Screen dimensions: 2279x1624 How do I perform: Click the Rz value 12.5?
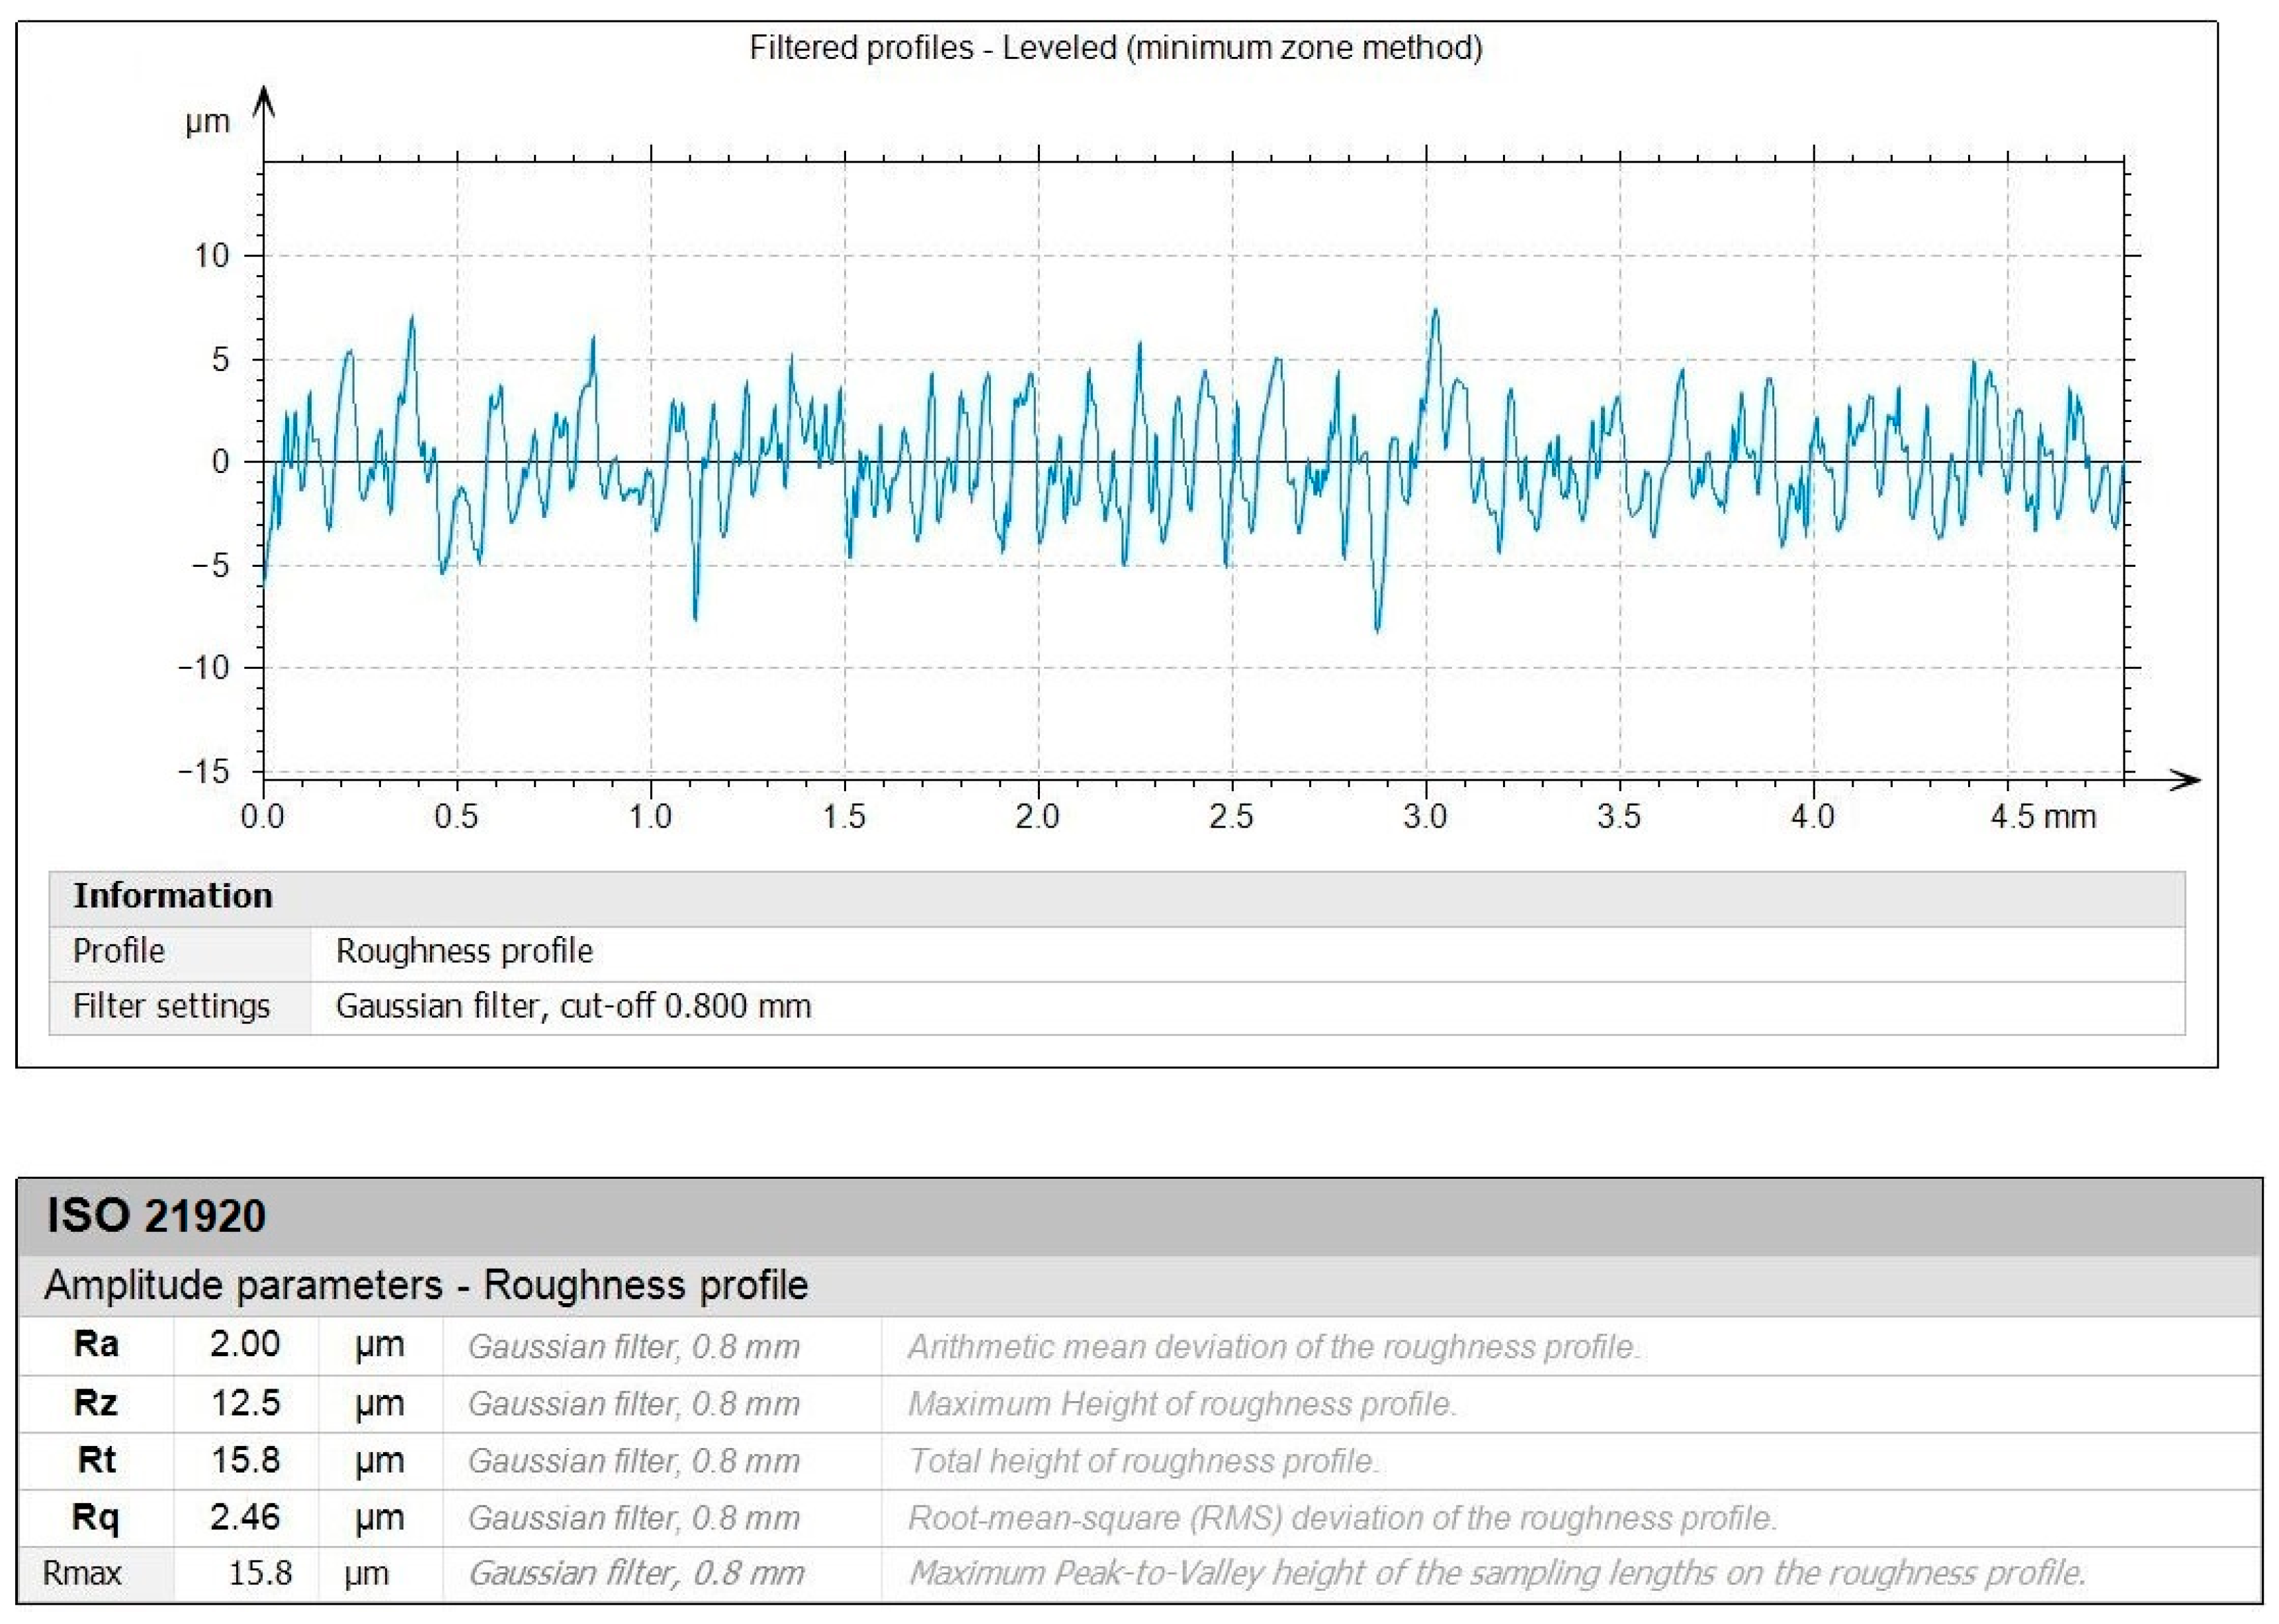click(x=245, y=1403)
